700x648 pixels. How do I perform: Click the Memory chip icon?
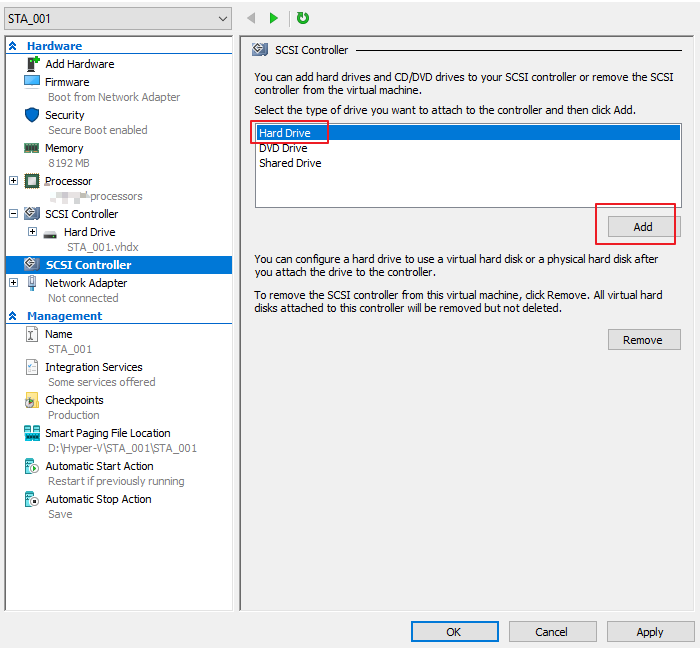[x=31, y=148]
